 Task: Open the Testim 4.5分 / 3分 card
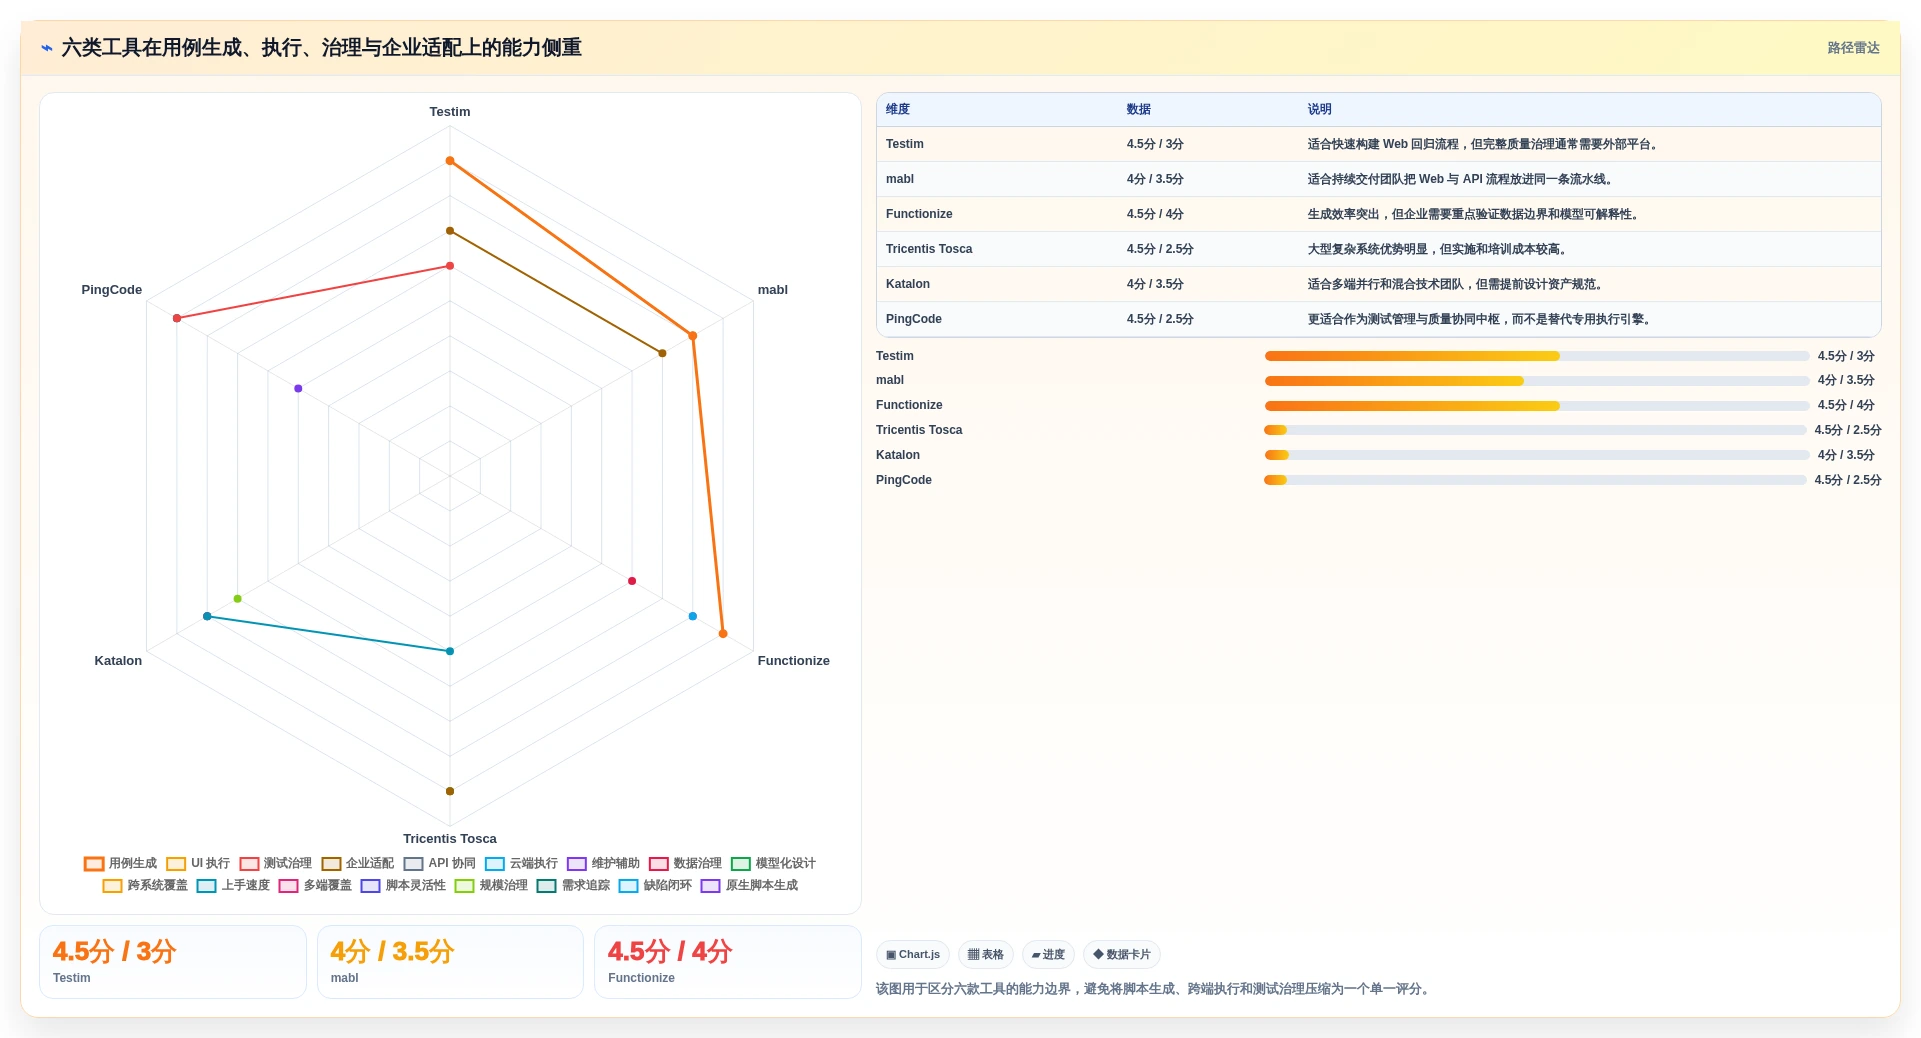coord(172,962)
